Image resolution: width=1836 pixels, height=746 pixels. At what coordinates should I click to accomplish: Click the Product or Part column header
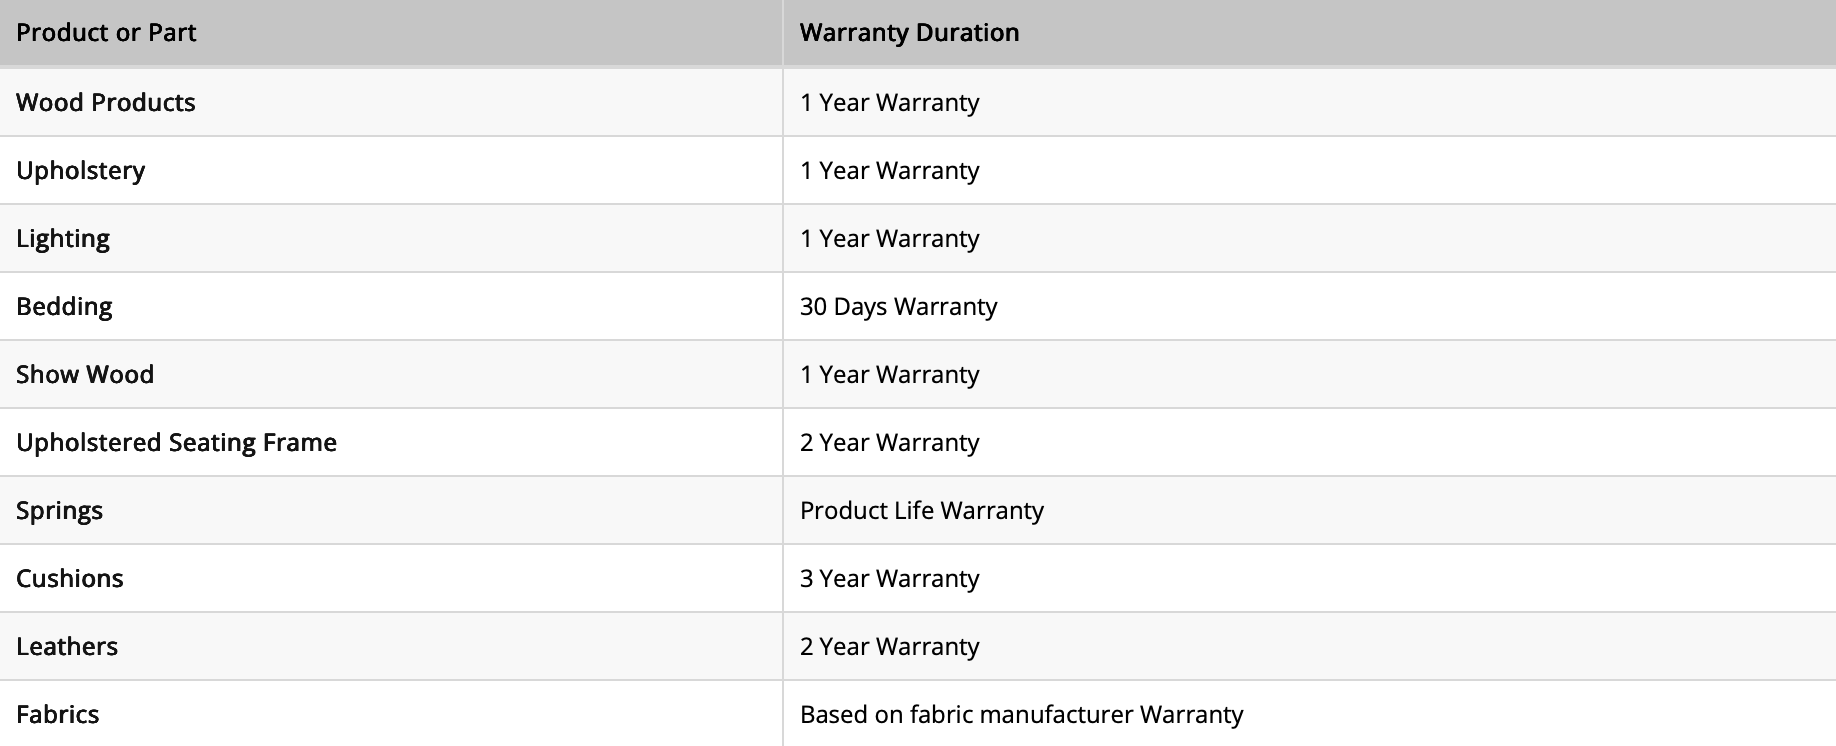[391, 33]
